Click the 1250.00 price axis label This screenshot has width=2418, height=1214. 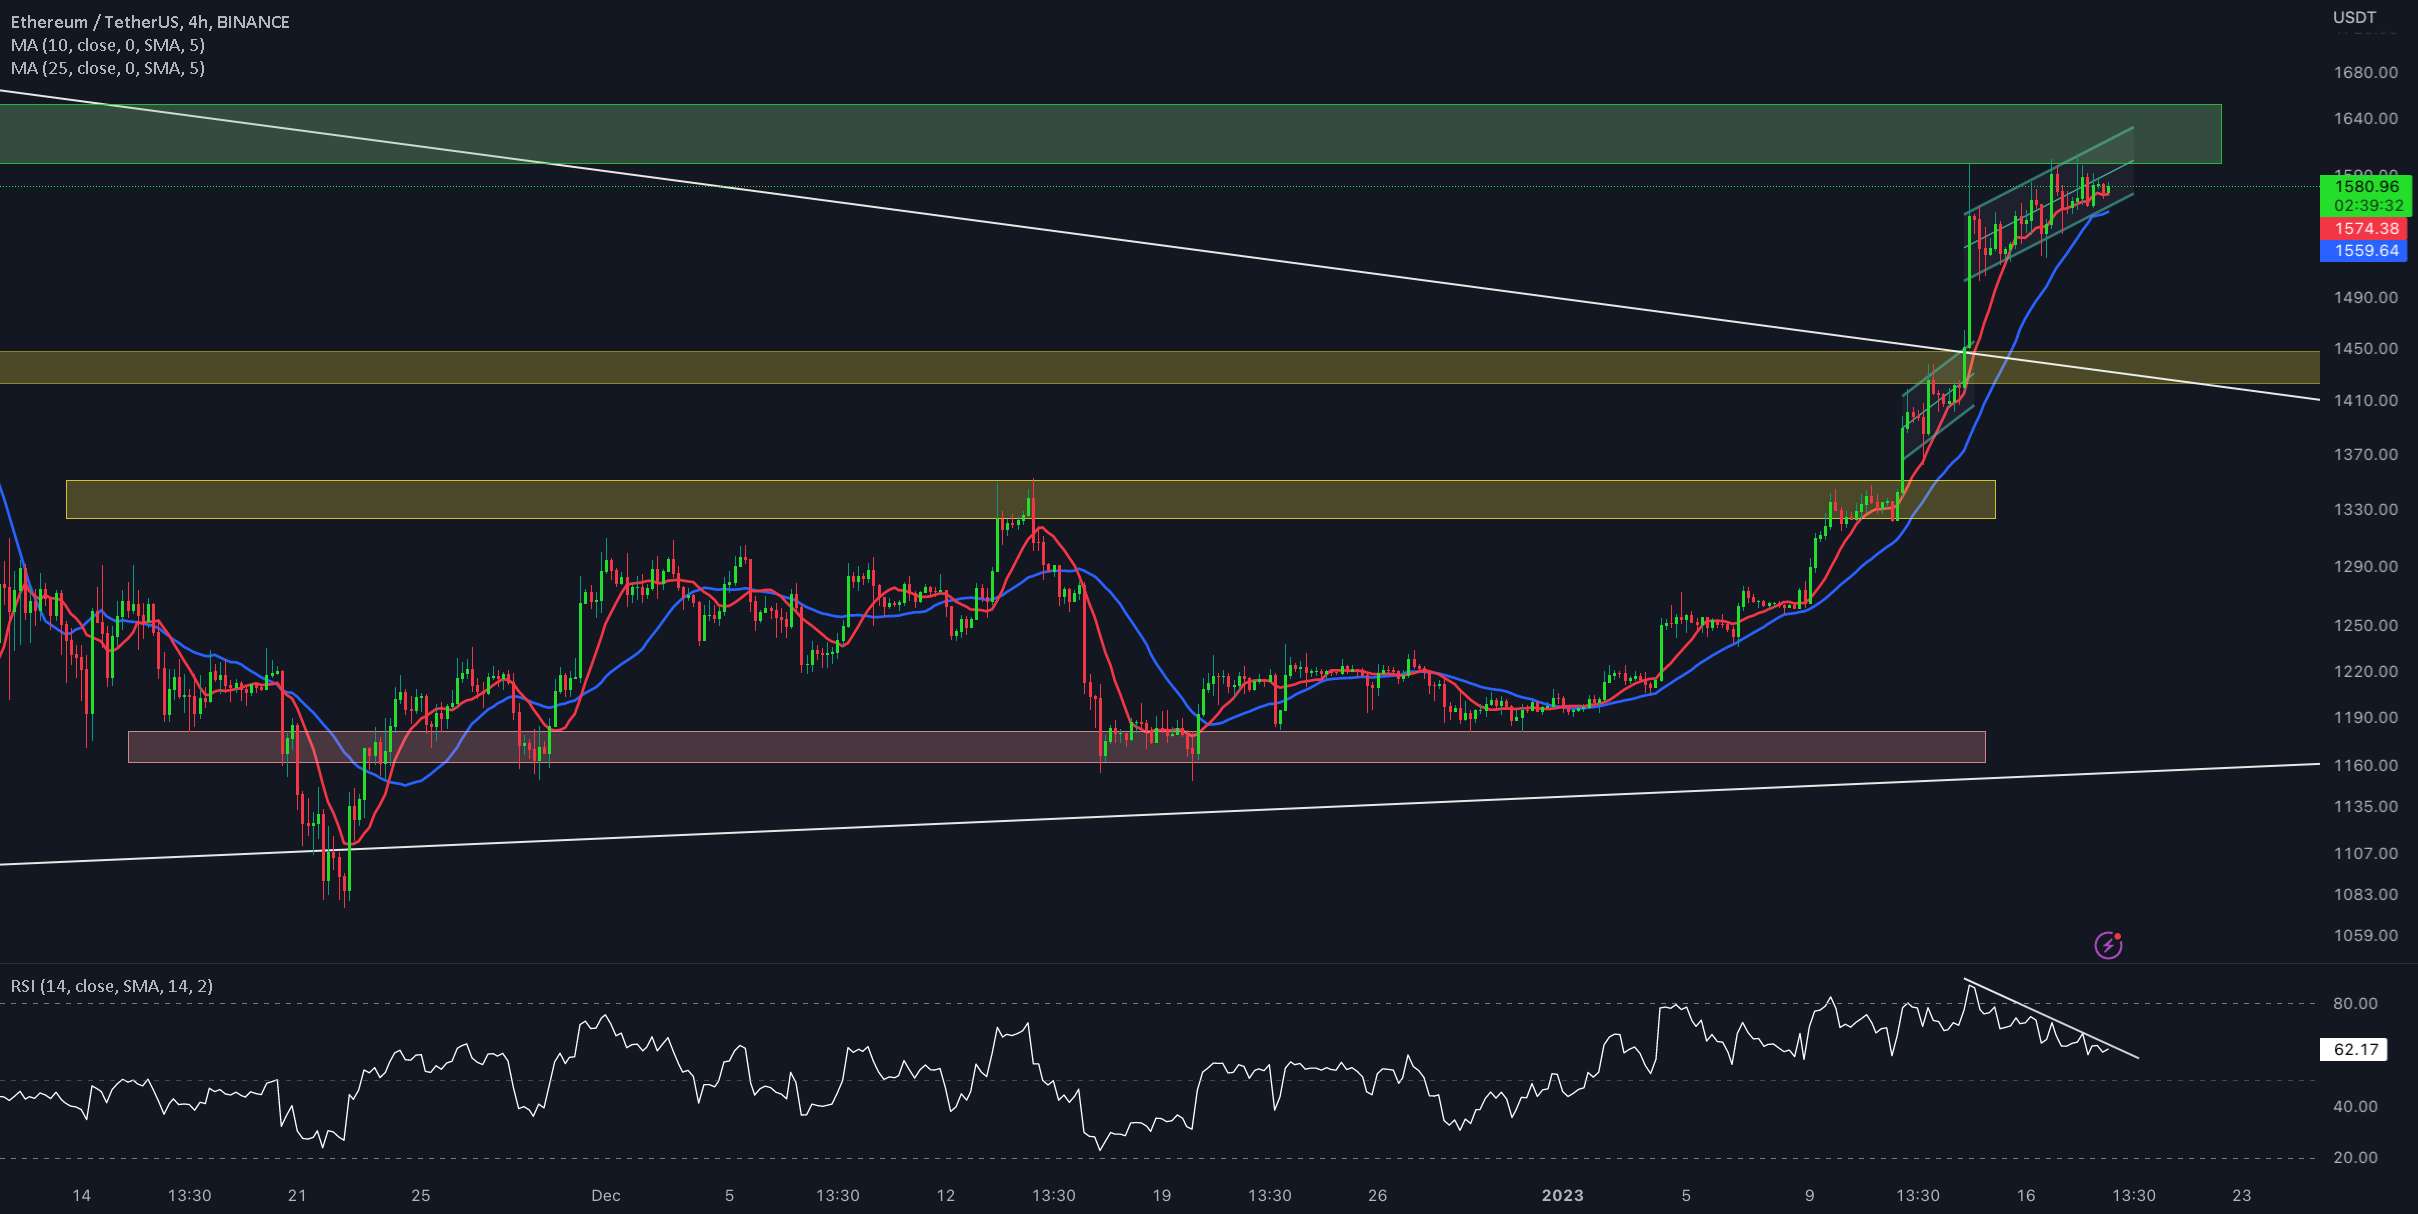2365,625
